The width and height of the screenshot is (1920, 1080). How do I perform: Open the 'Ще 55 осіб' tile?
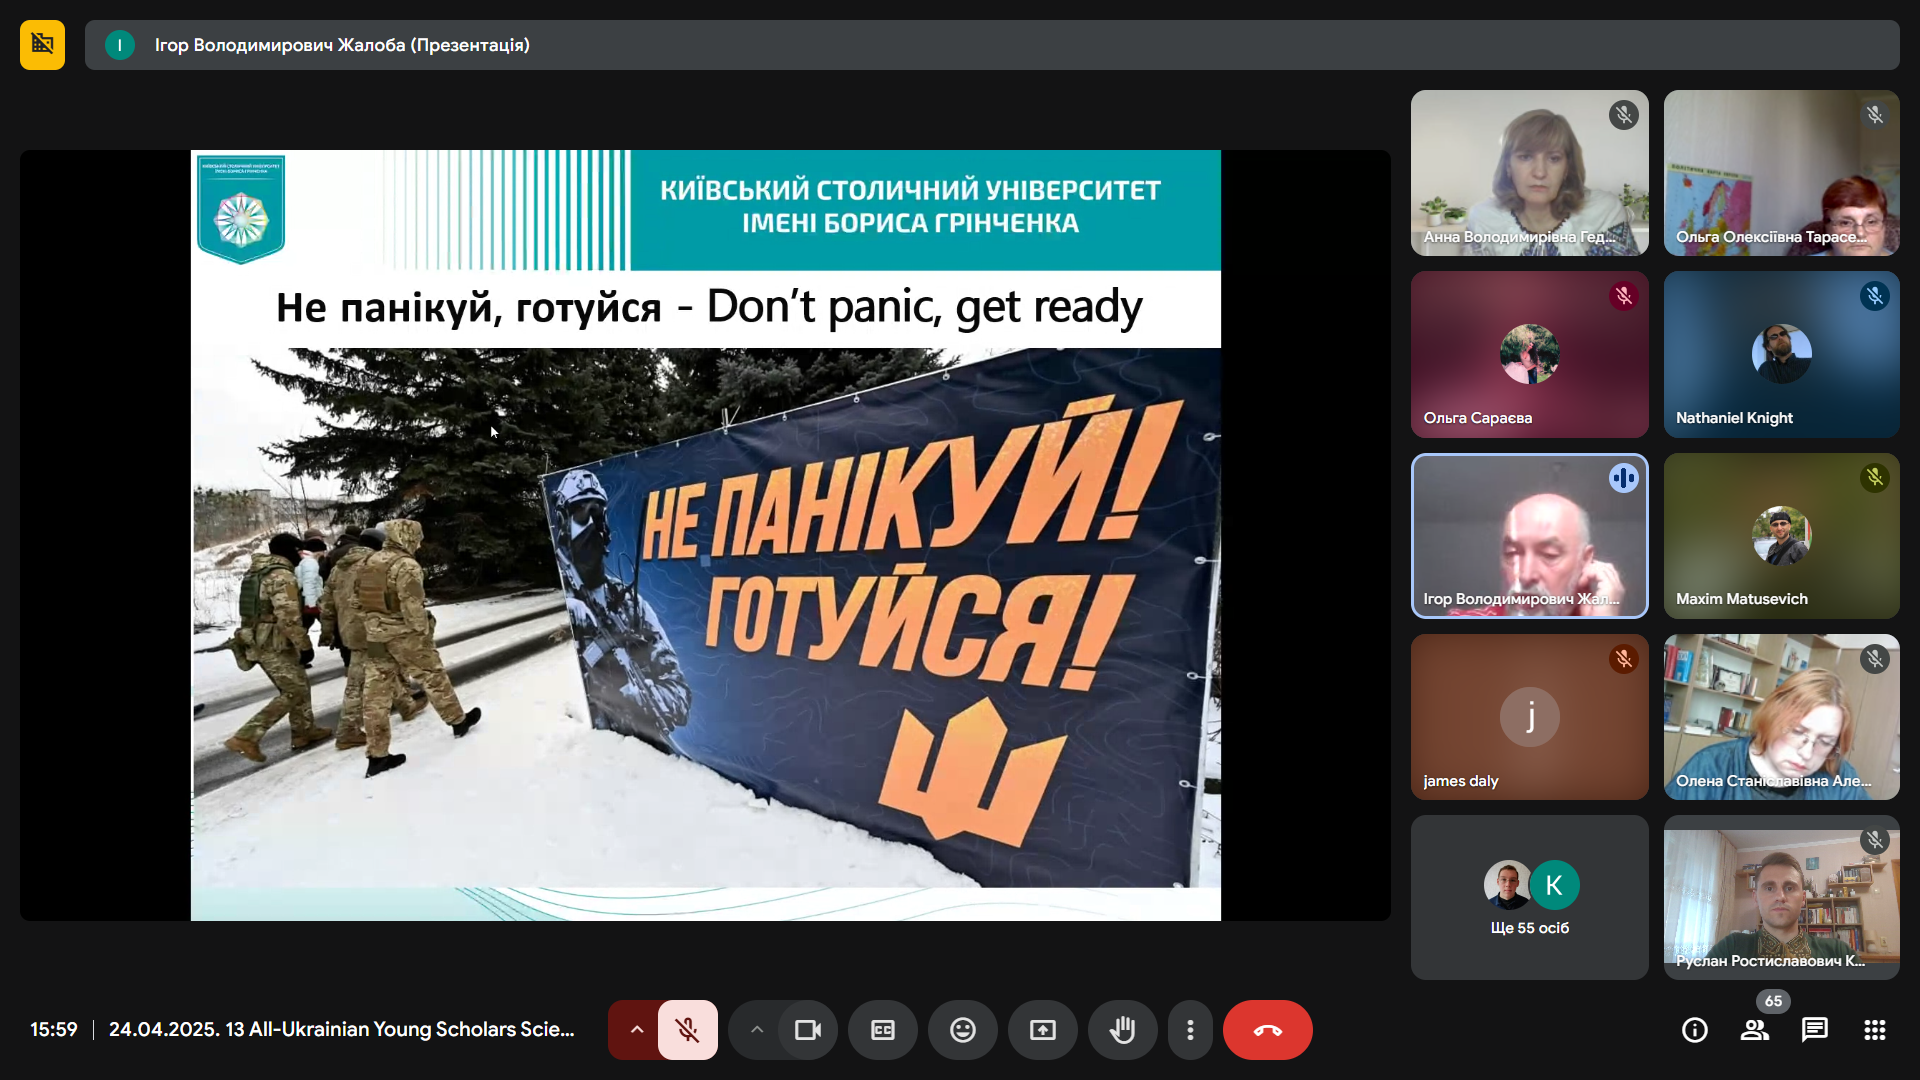point(1529,897)
